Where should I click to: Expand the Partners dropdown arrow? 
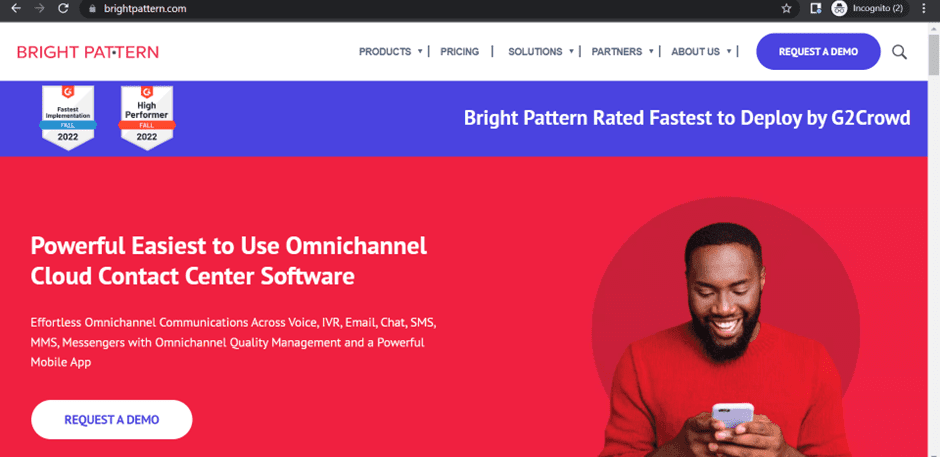tap(651, 51)
